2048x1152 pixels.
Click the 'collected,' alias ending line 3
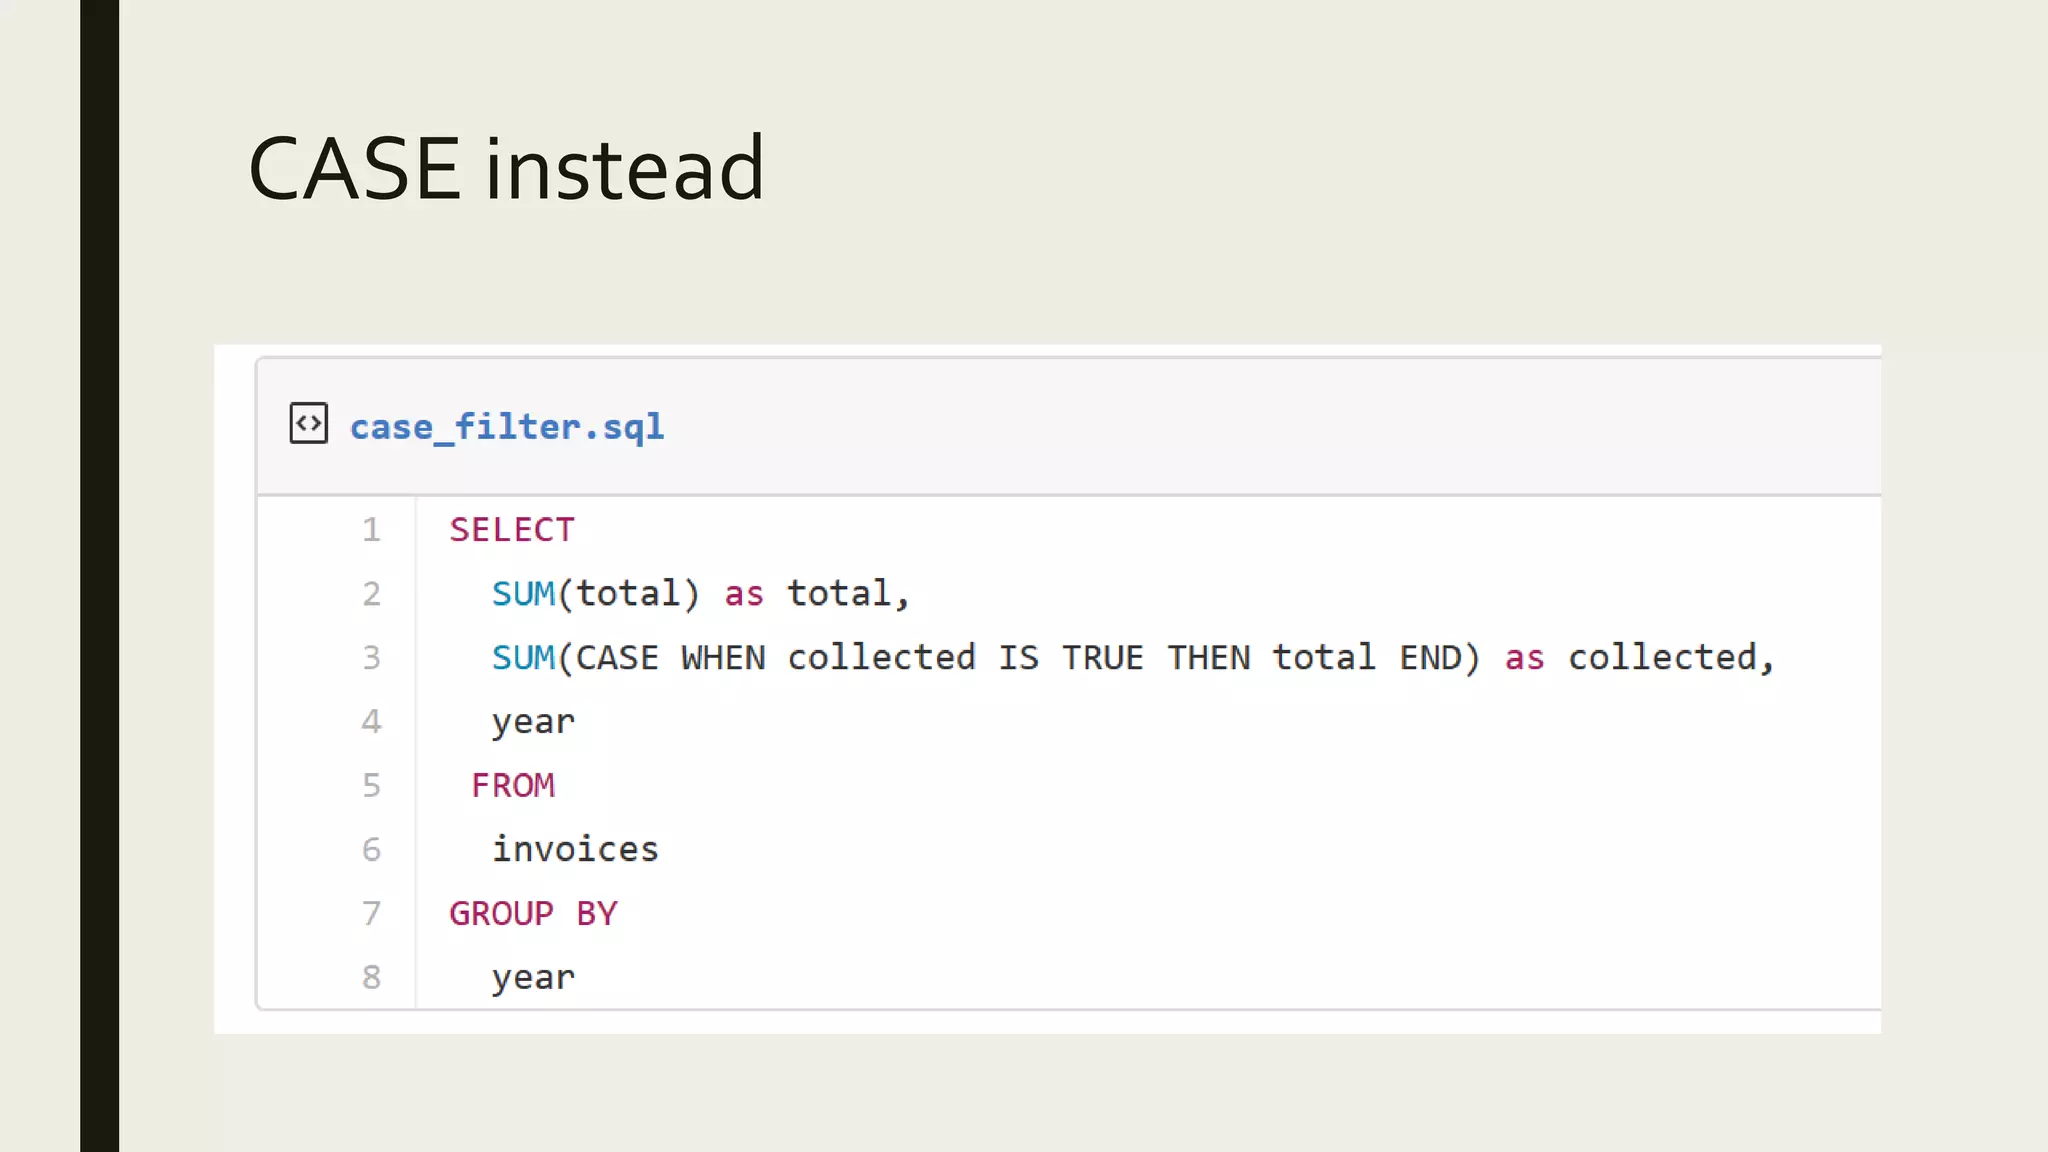(1671, 657)
